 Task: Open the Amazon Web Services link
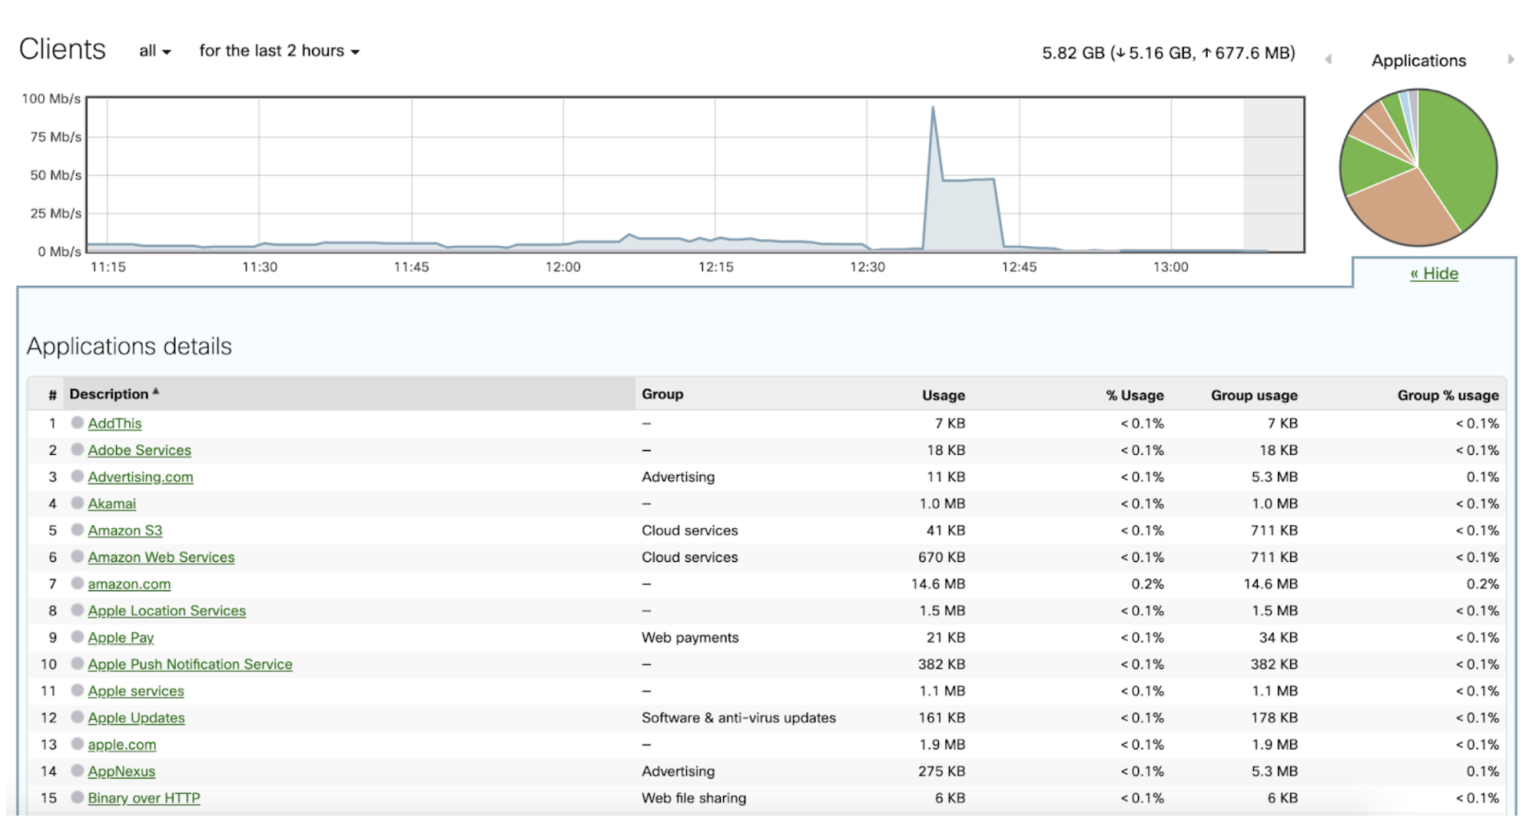[161, 557]
